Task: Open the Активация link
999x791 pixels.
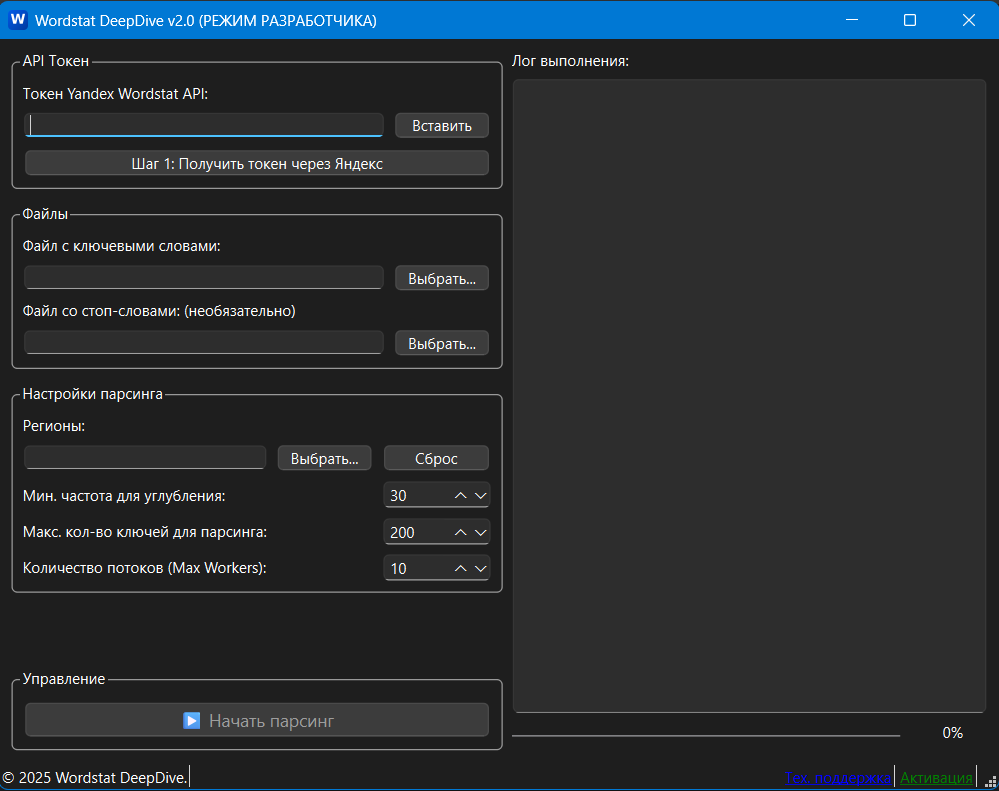Action: pyautogui.click(x=936, y=777)
